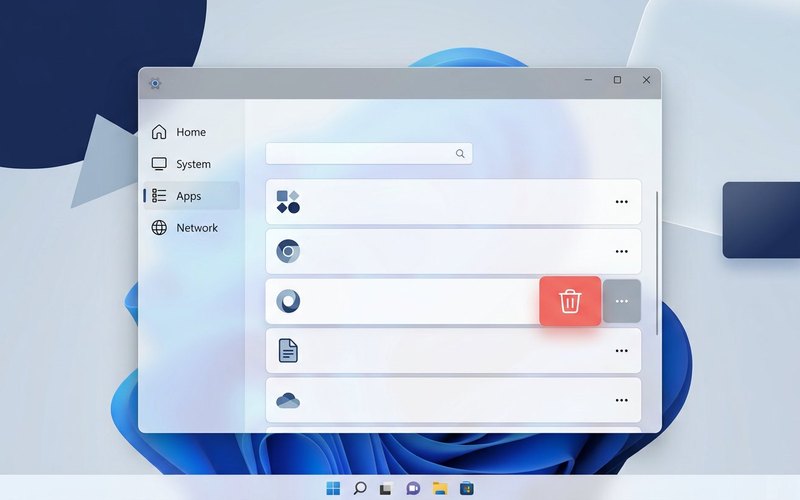Image resolution: width=800 pixels, height=500 pixels.
Task: Click the Apps list icon
Action: click(159, 196)
